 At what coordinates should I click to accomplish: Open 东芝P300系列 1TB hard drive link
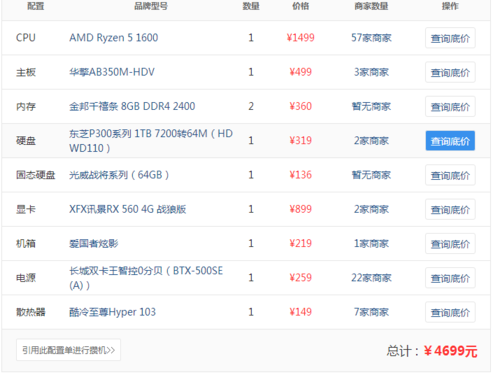[151, 141]
